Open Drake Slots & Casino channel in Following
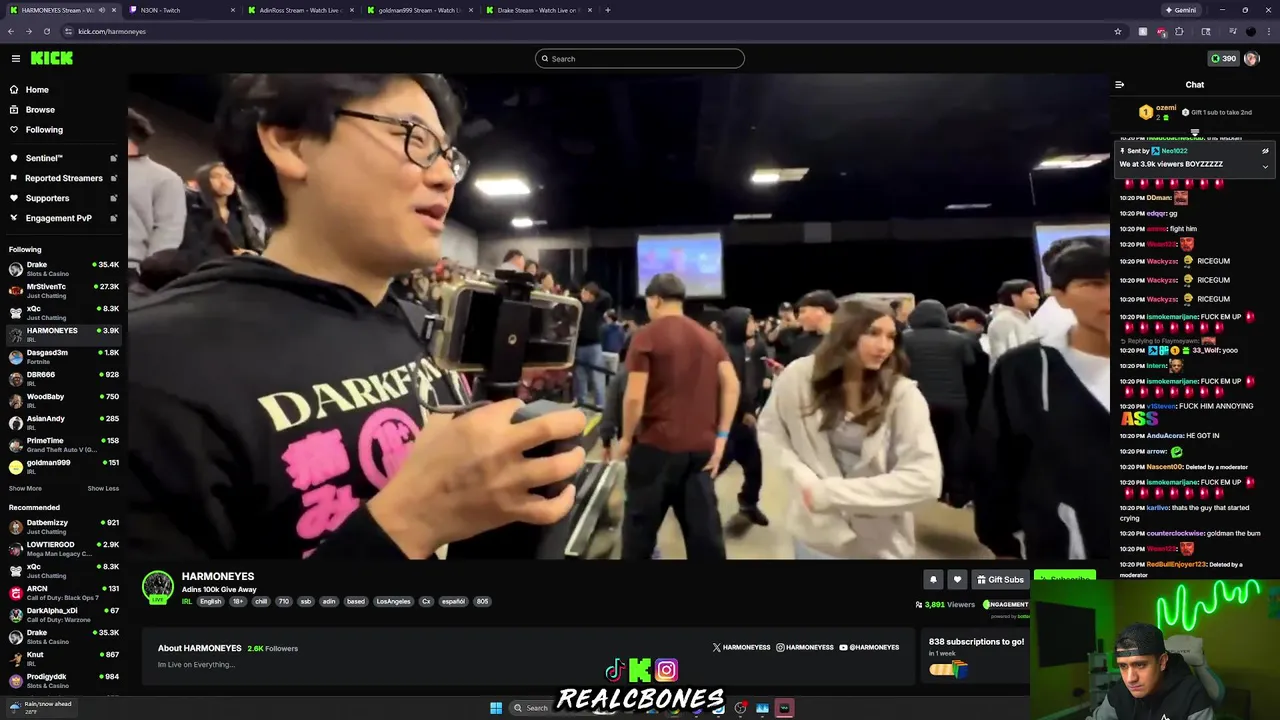This screenshot has height=720, width=1280. pos(64,269)
